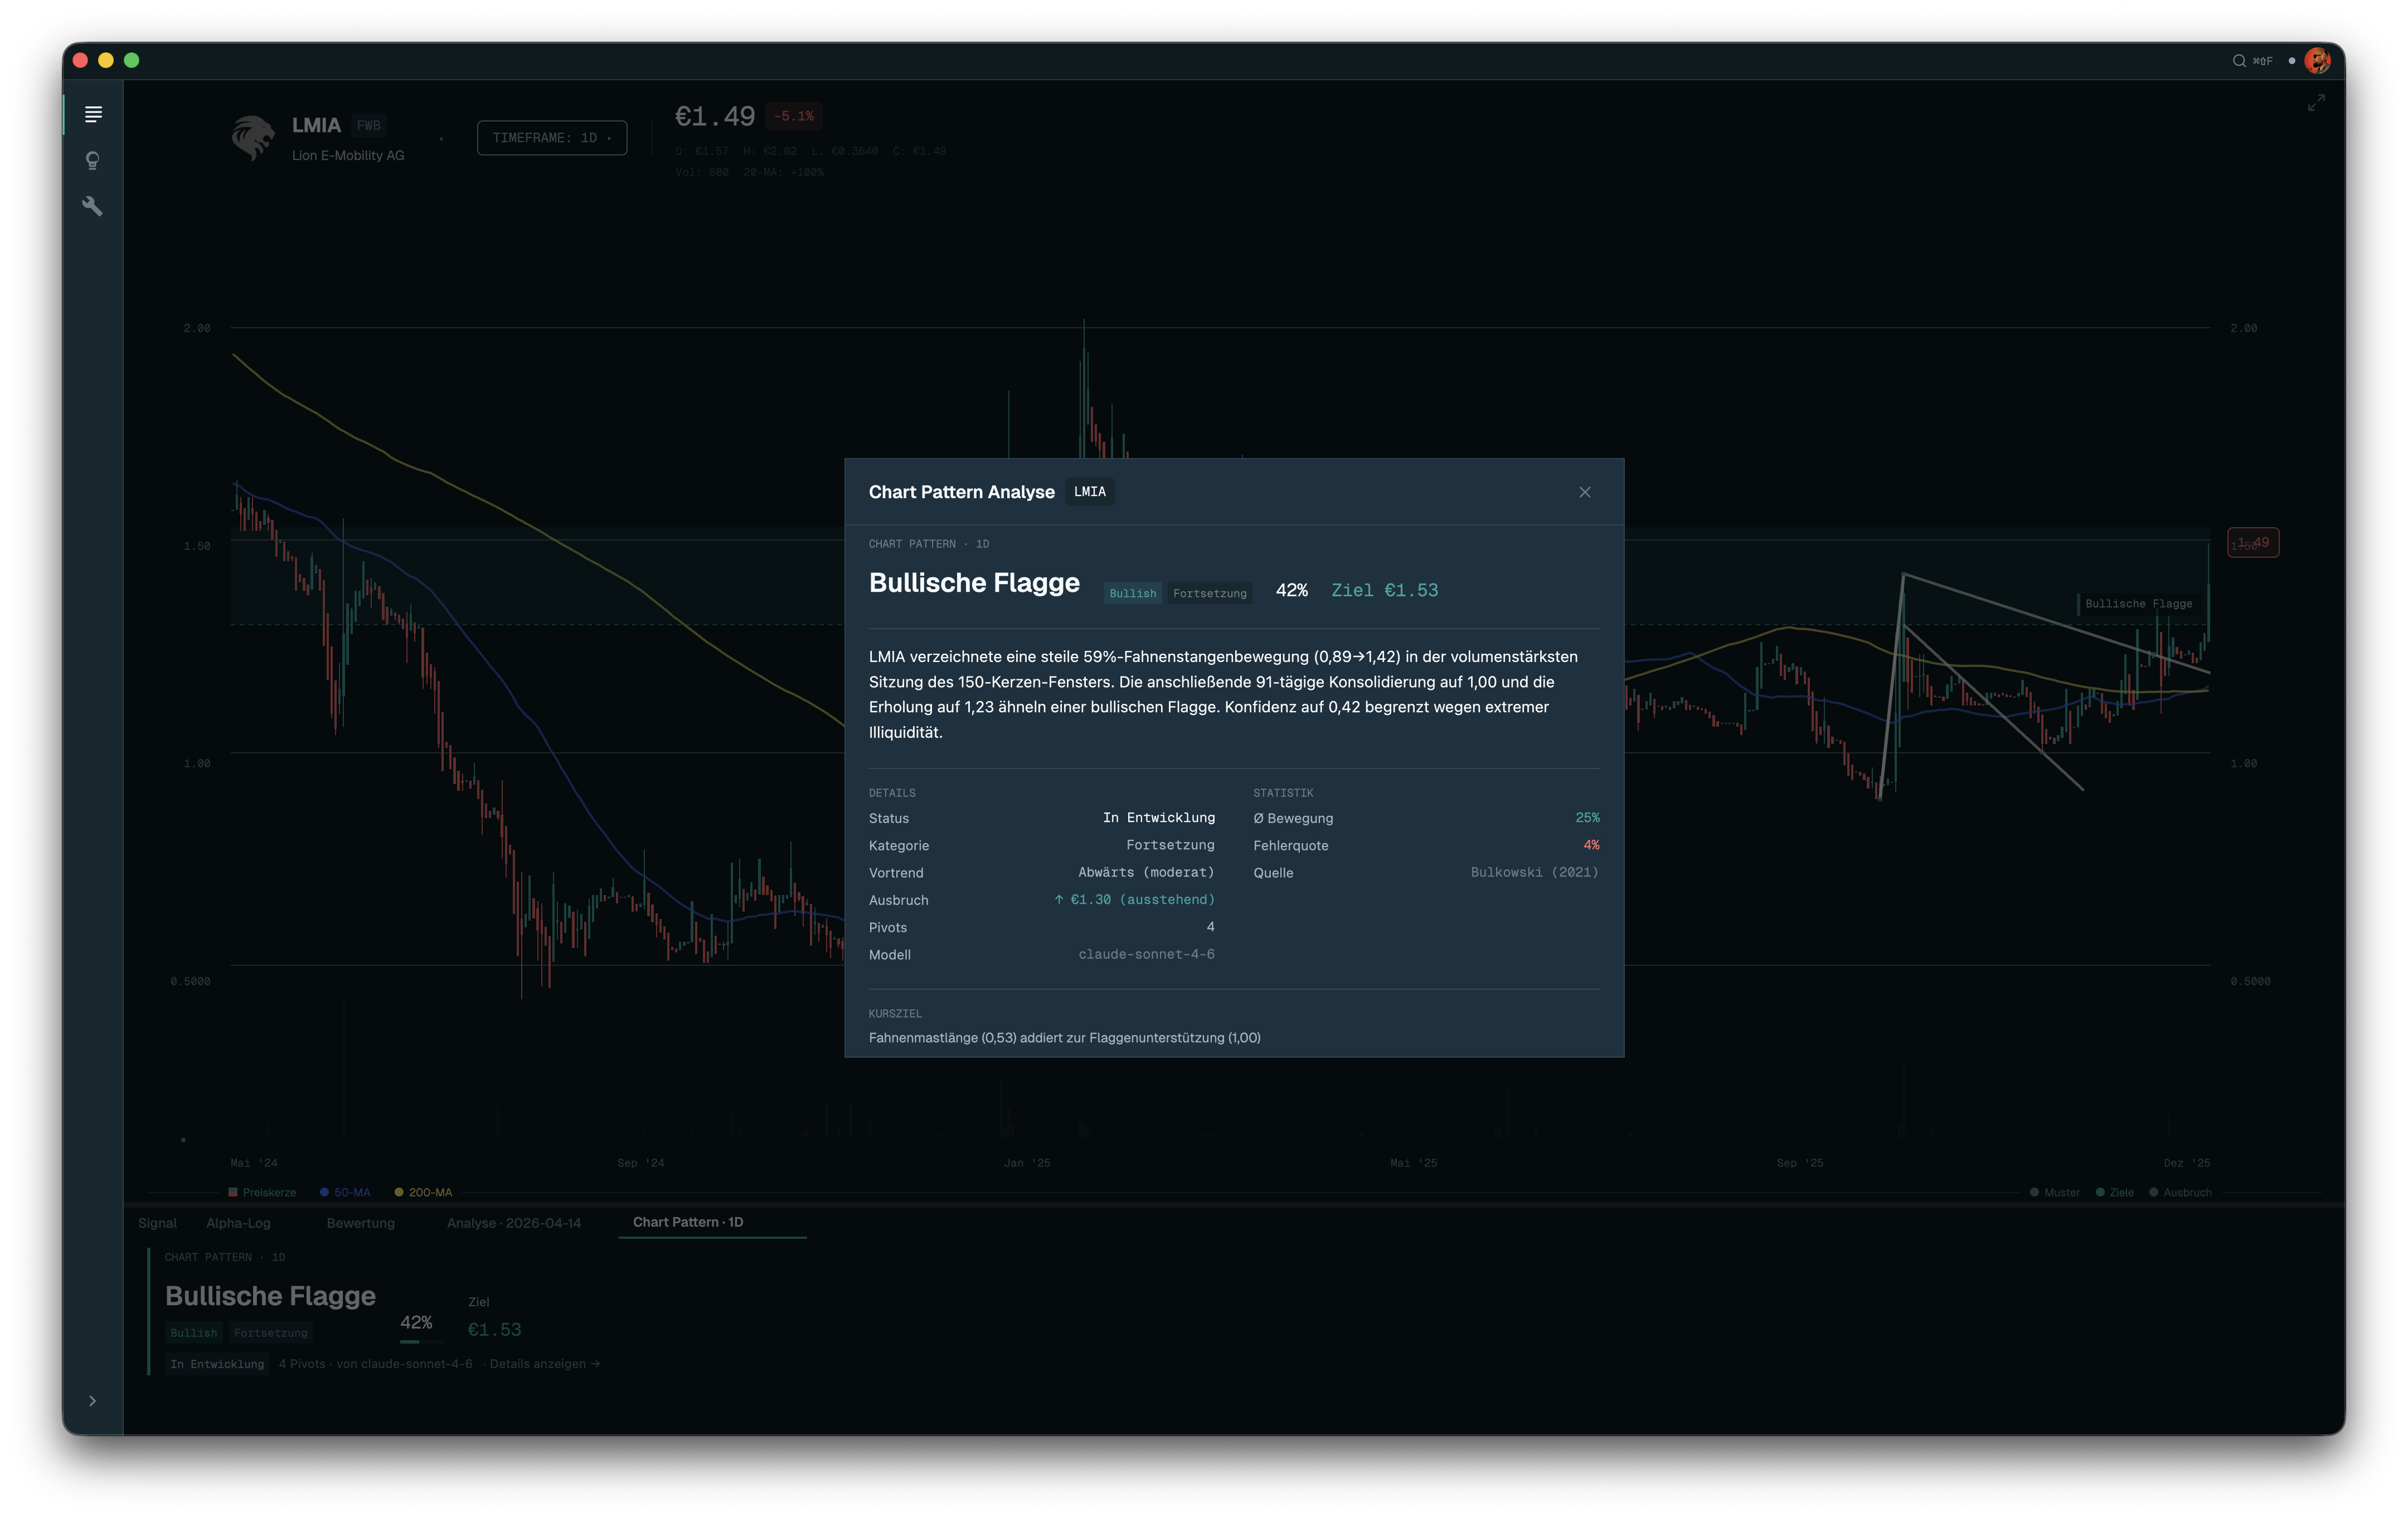The width and height of the screenshot is (2408, 1518).
Task: Click the Bullish badge in bottom panel
Action: click(193, 1333)
